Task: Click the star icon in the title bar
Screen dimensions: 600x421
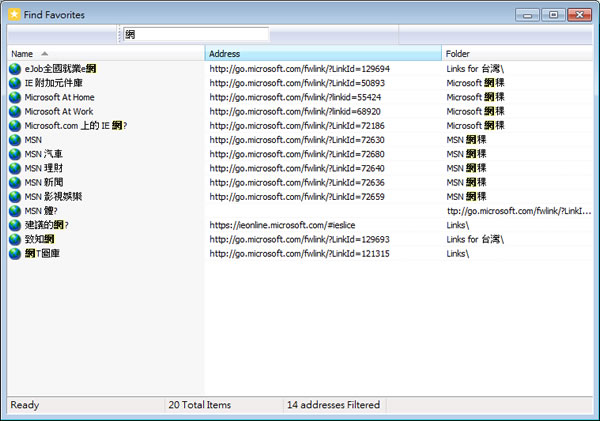Action: click(x=14, y=15)
